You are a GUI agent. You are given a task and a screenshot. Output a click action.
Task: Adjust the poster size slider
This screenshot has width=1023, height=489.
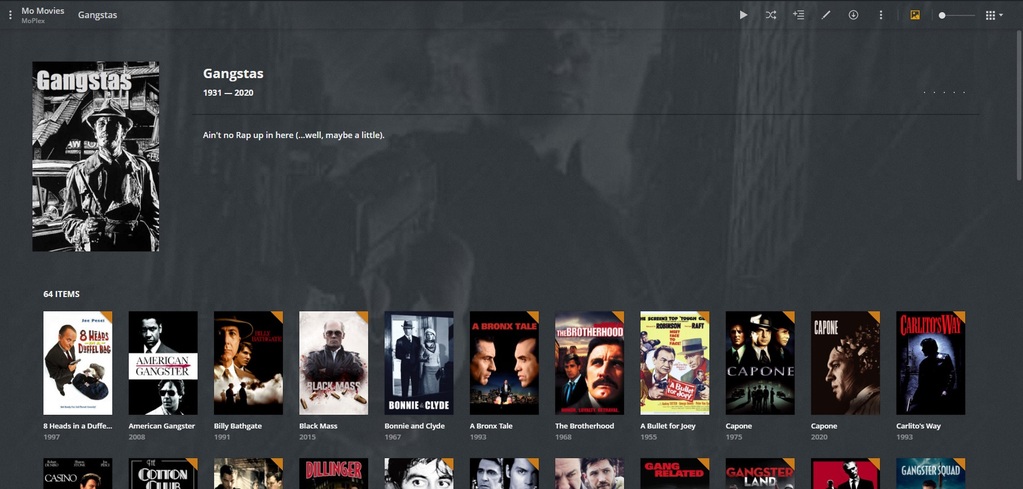(x=956, y=15)
